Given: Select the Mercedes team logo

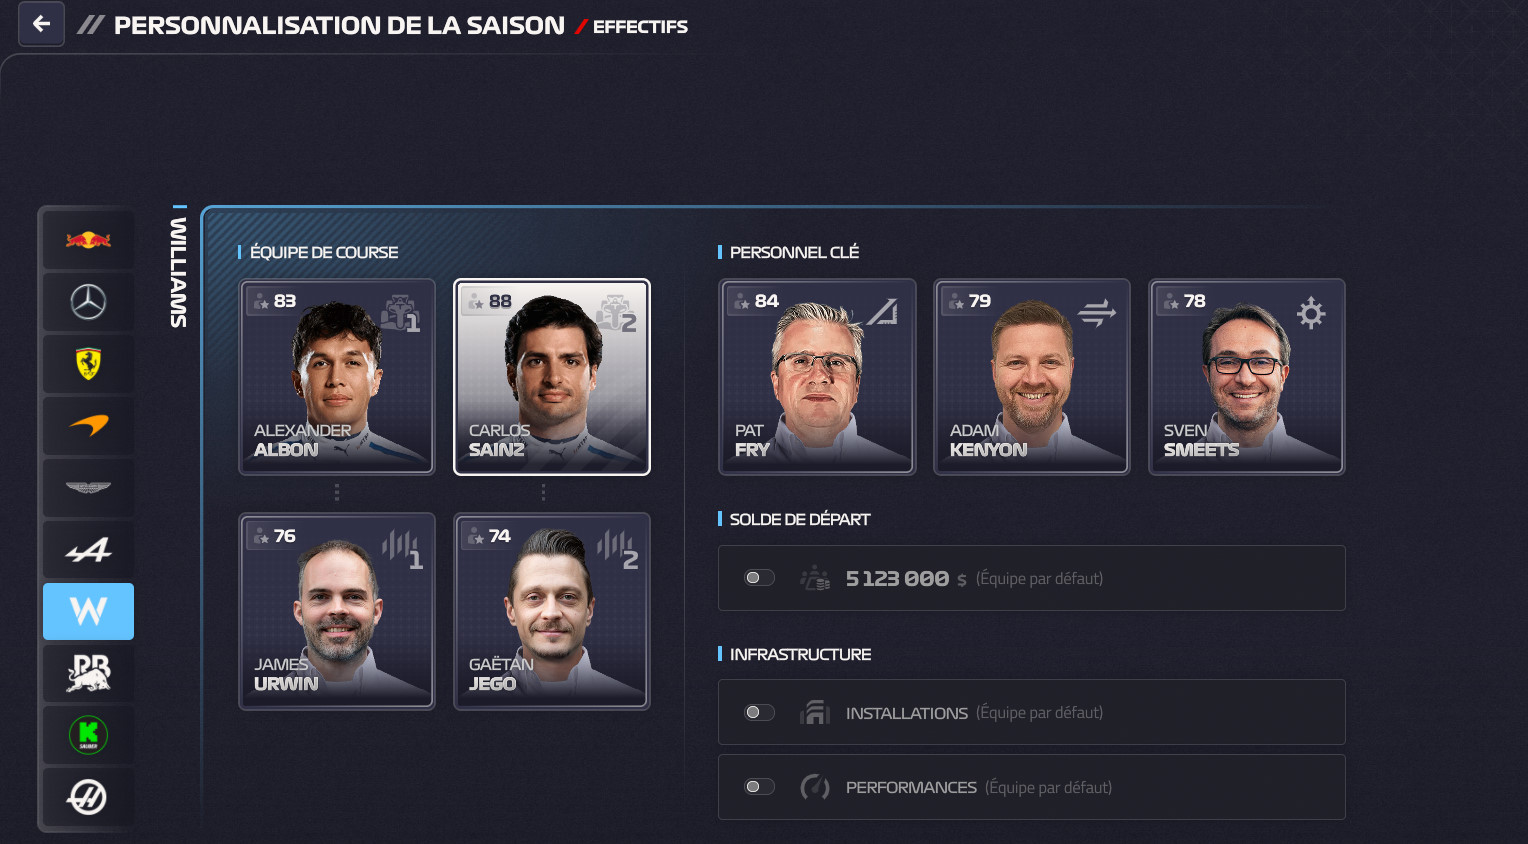Looking at the screenshot, I should tap(88, 302).
